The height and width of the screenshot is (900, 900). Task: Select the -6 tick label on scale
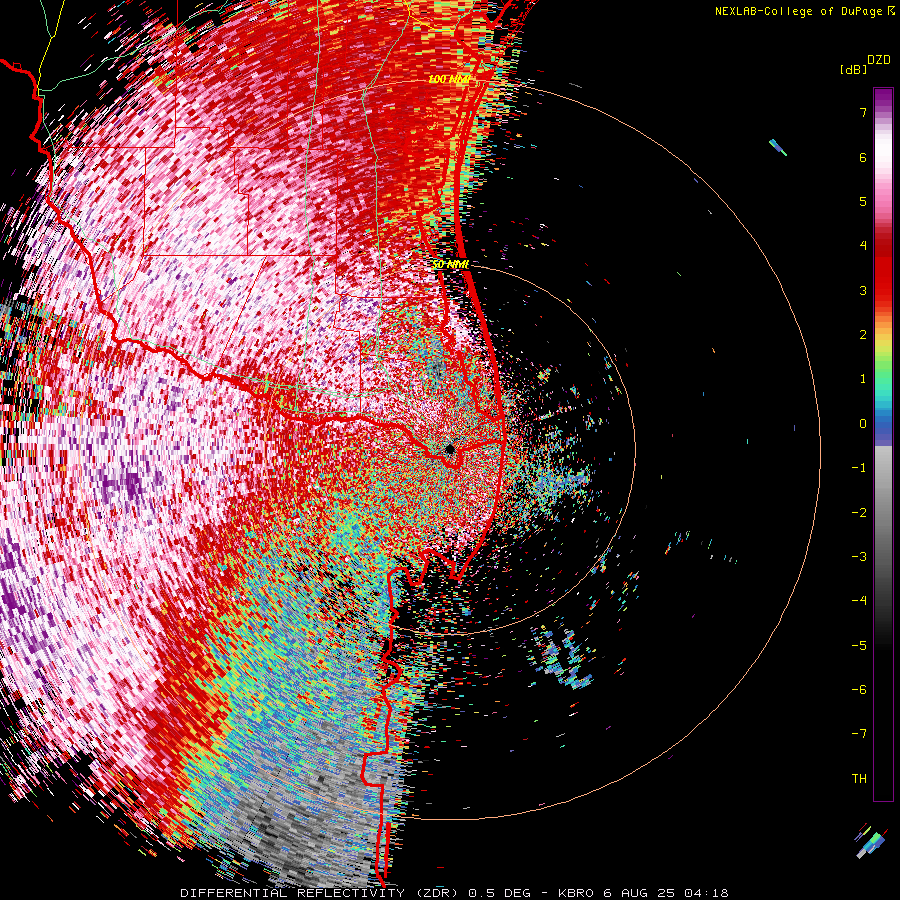click(859, 690)
